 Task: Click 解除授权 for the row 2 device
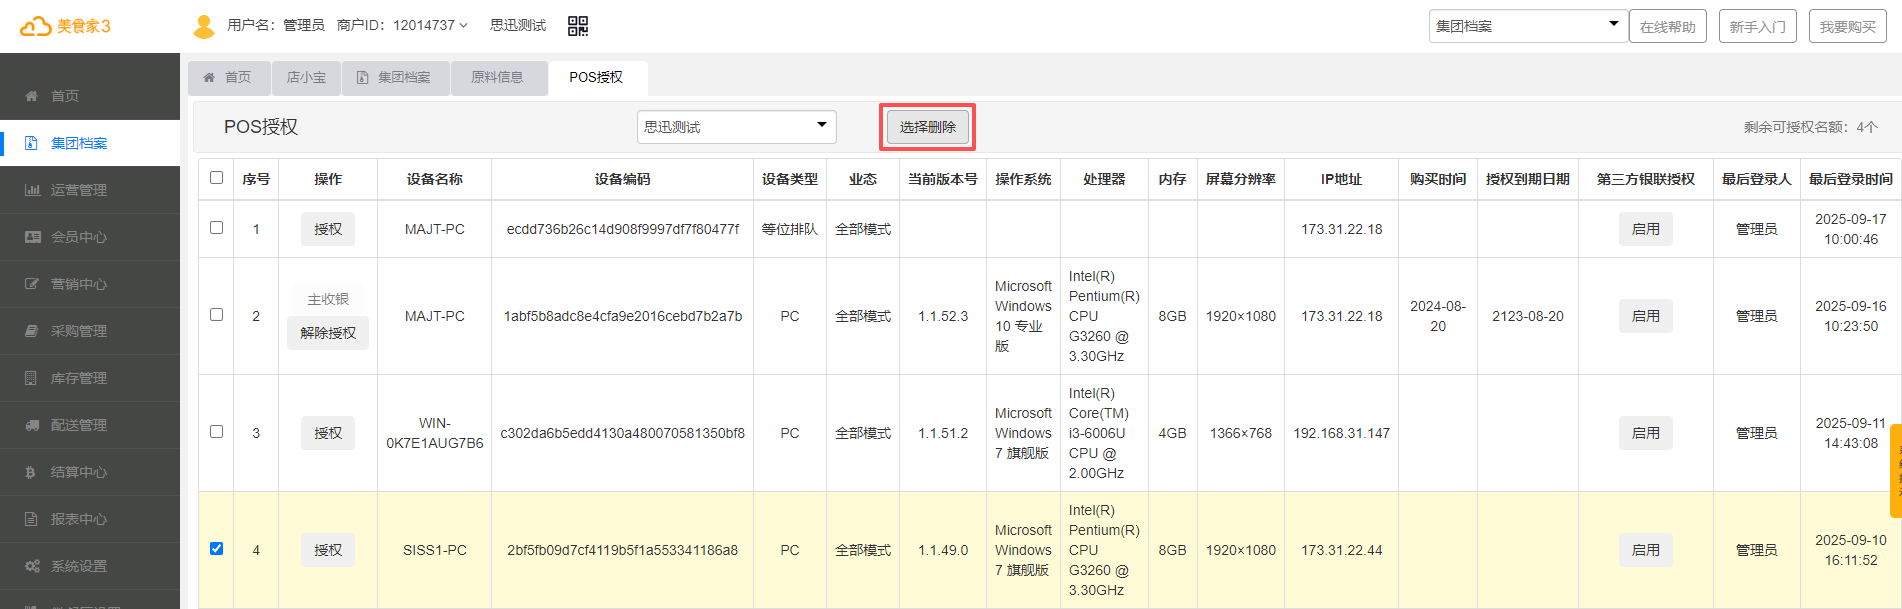tap(328, 333)
